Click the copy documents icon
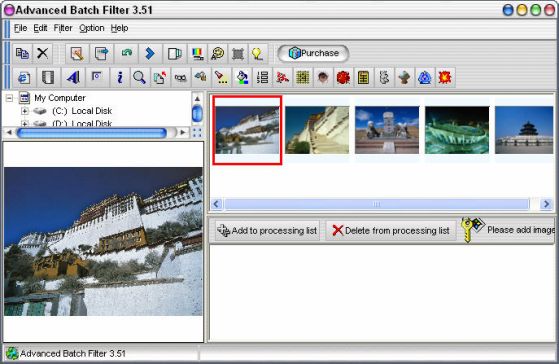This screenshot has width=559, height=364. 22,54
